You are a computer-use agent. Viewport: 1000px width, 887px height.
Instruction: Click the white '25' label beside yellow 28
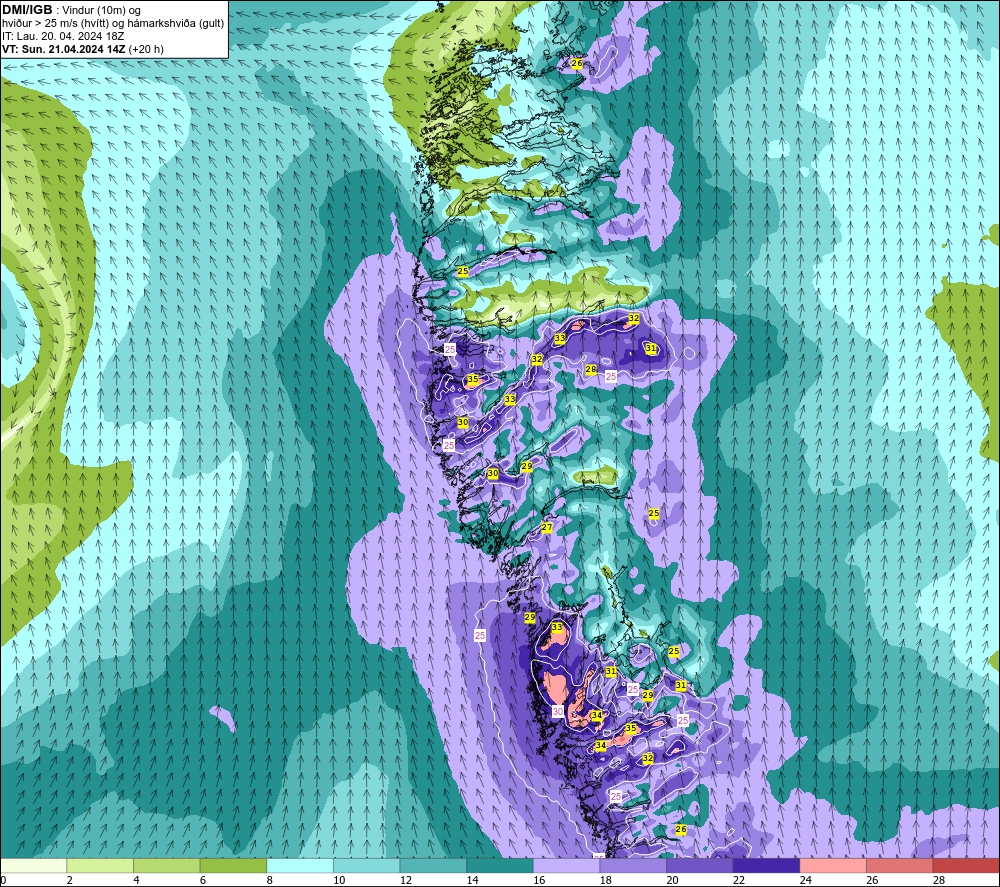click(x=611, y=377)
